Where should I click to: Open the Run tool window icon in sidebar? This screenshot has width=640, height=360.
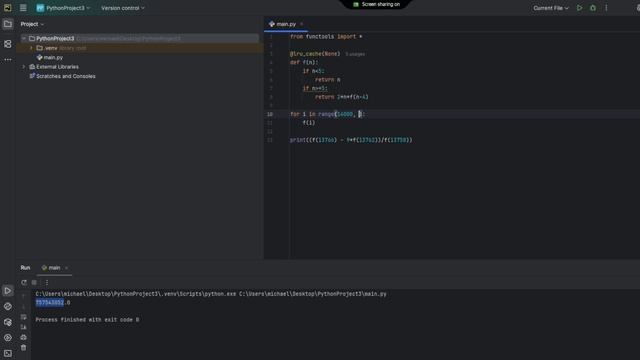coord(8,291)
